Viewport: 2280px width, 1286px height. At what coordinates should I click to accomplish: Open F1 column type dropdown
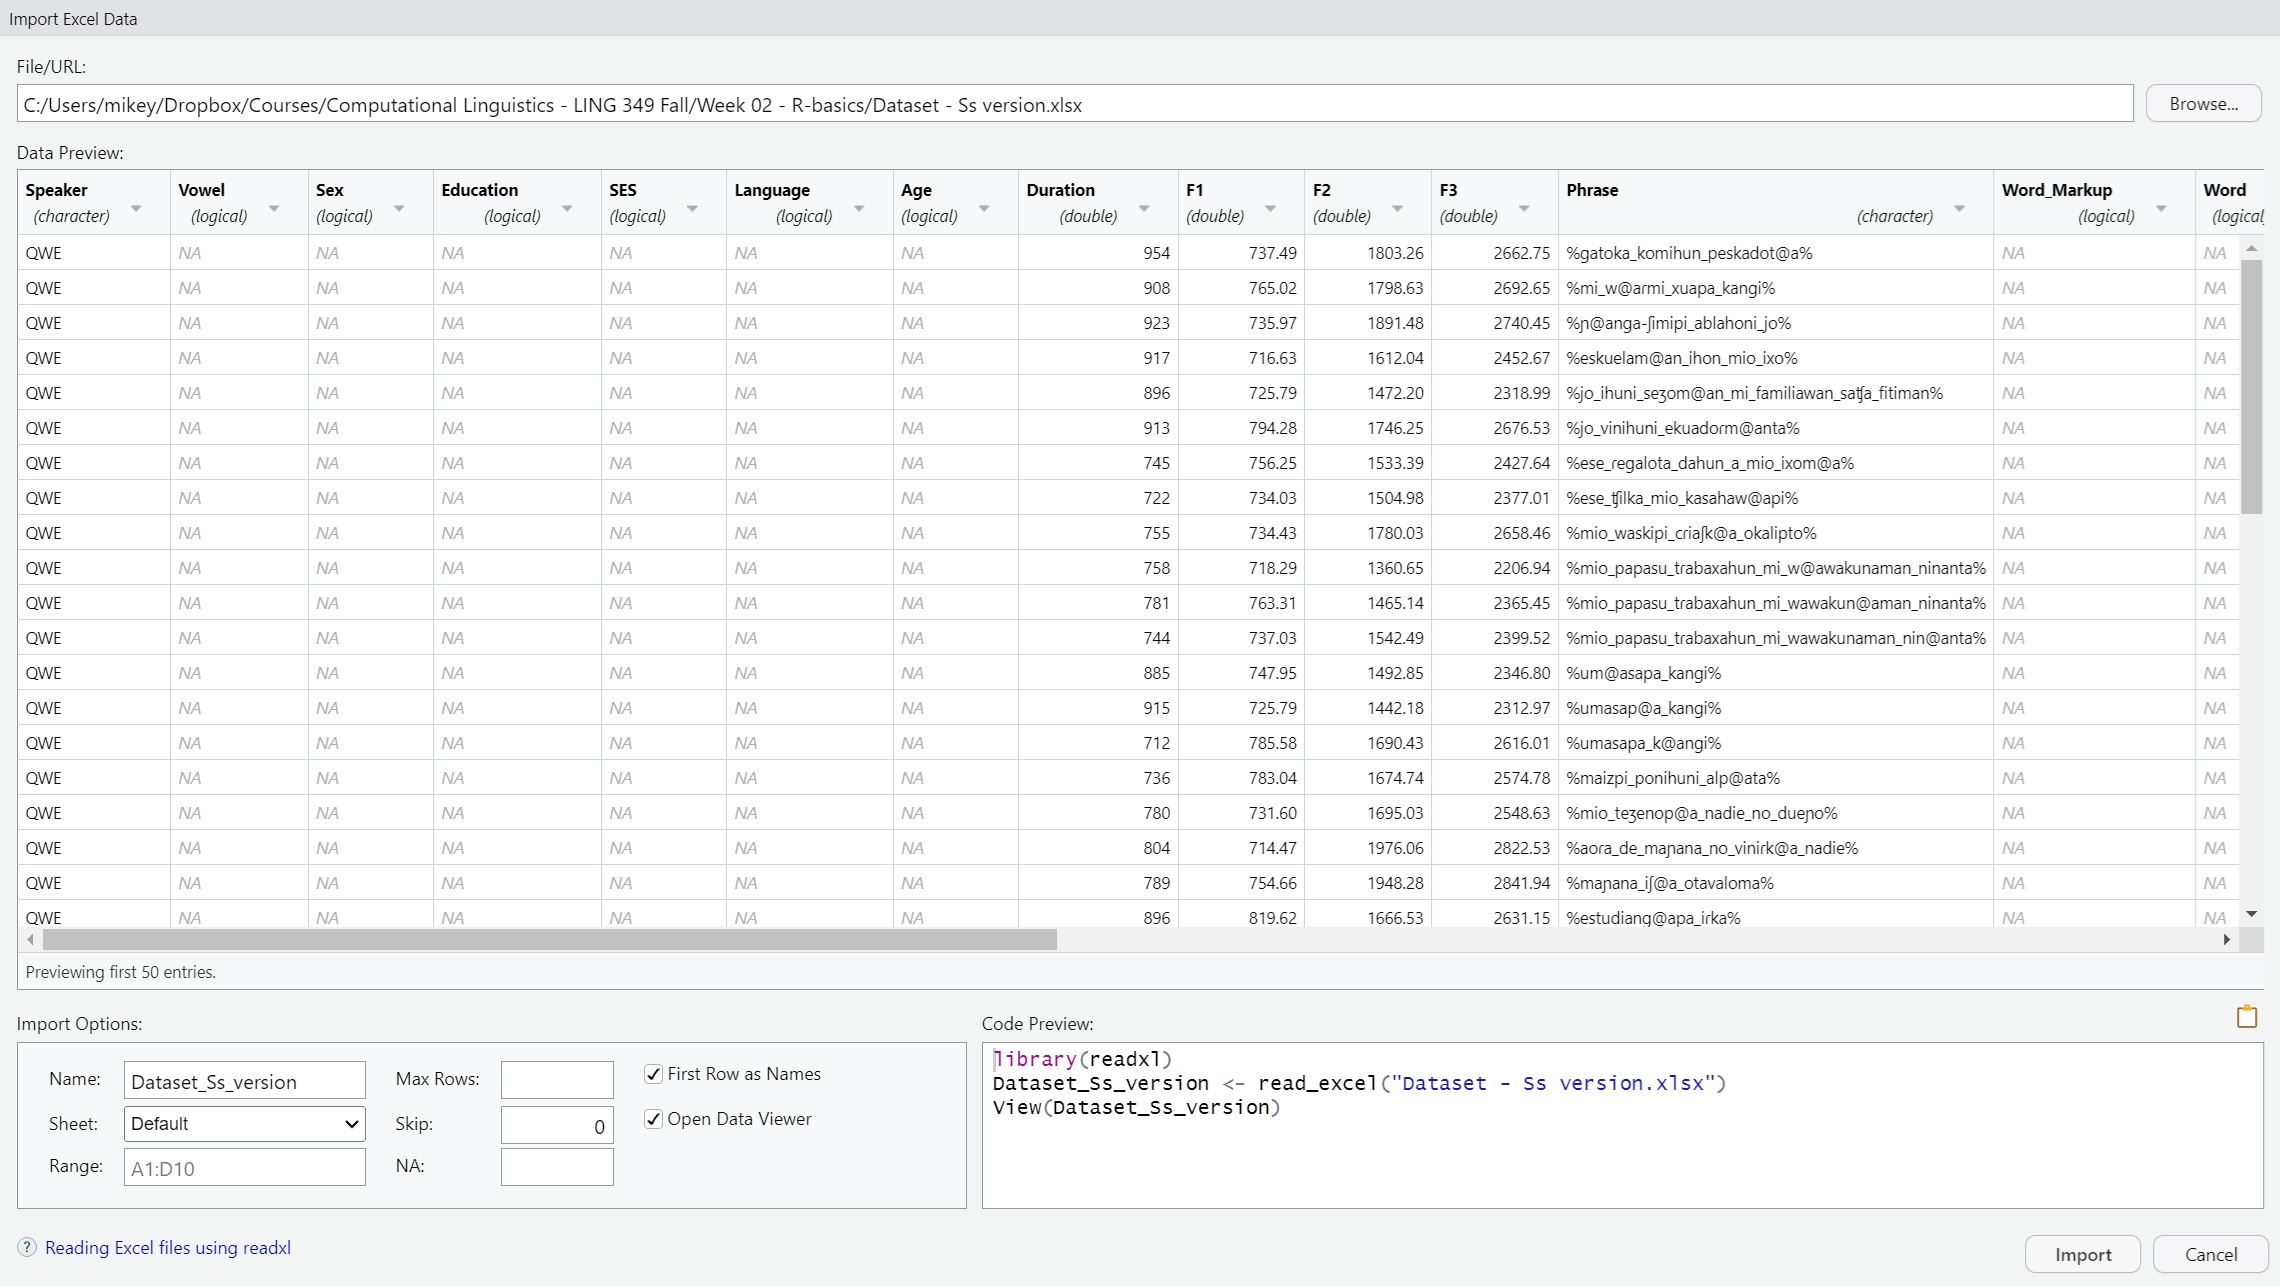coord(1270,209)
